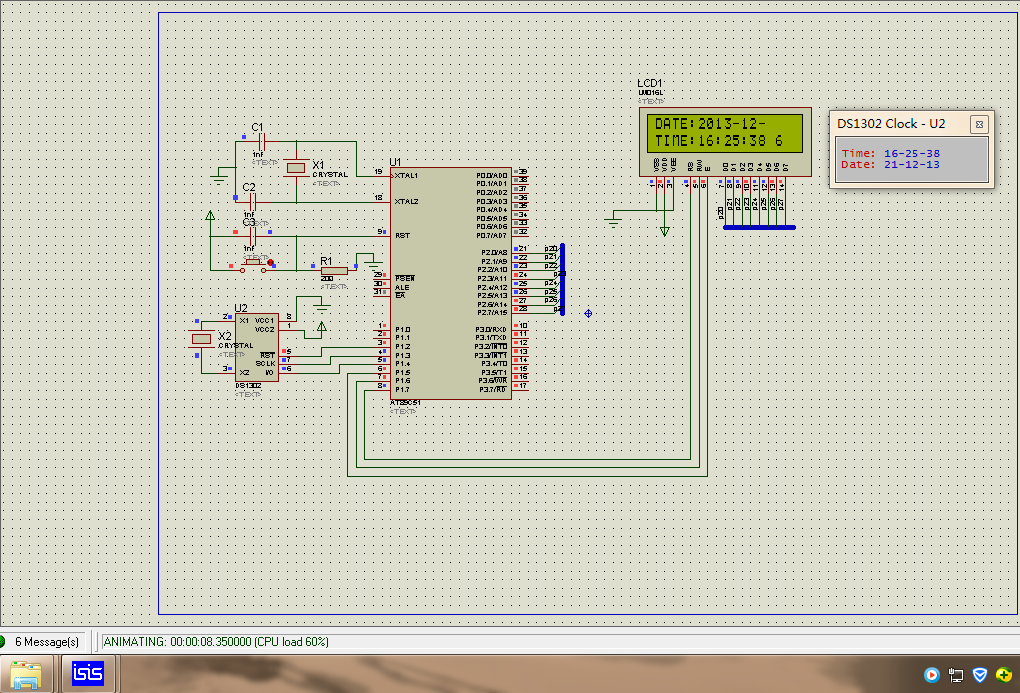1020x693 pixels.
Task: Click the RST pin label on U1
Action: pos(402,236)
